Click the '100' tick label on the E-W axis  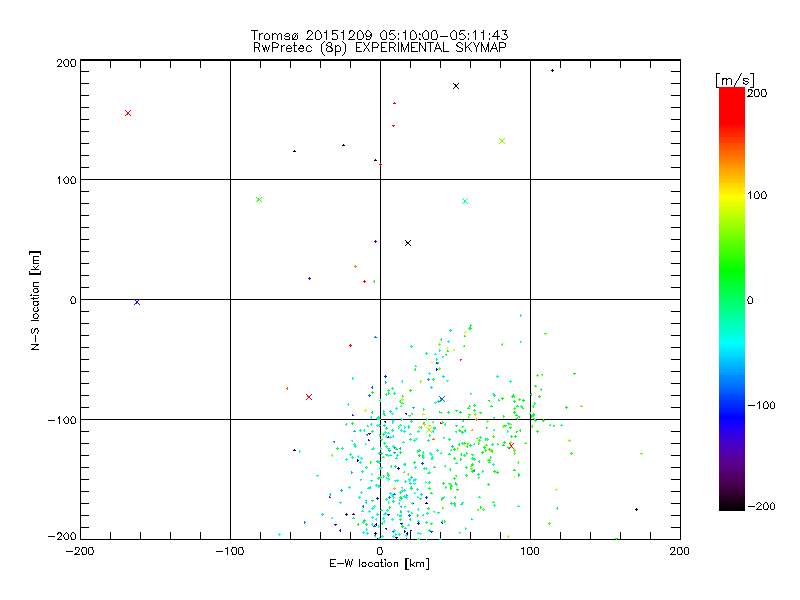click(x=530, y=551)
